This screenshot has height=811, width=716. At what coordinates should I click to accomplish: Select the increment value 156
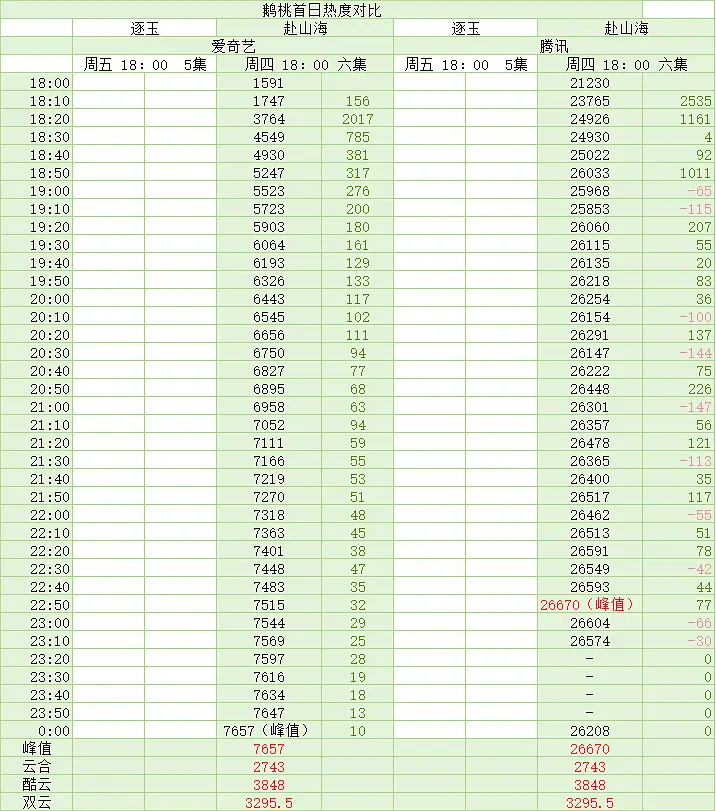point(357,101)
